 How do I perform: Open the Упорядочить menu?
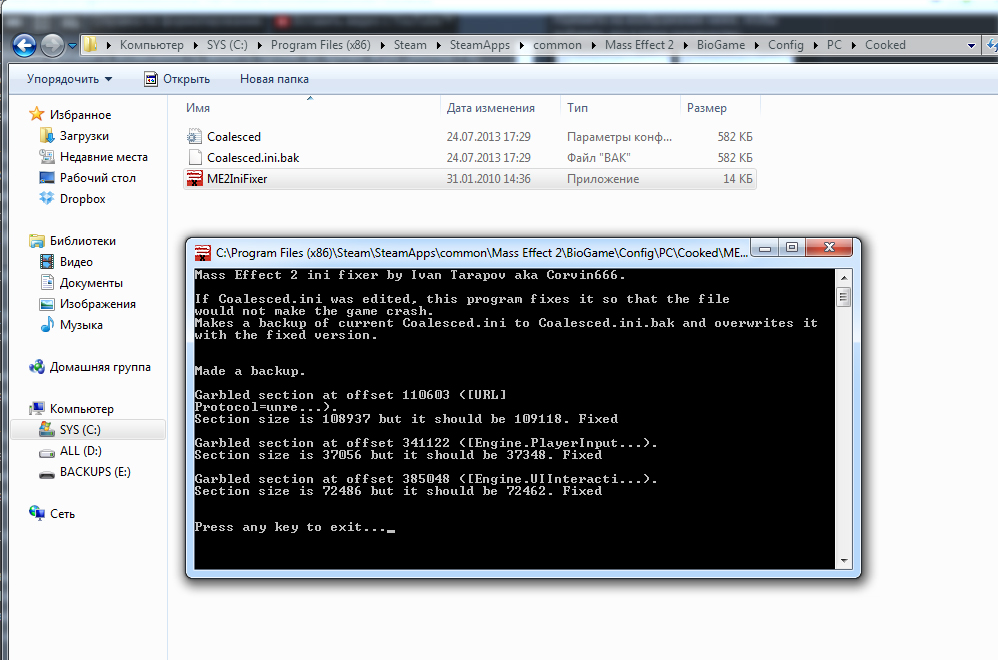pos(69,79)
